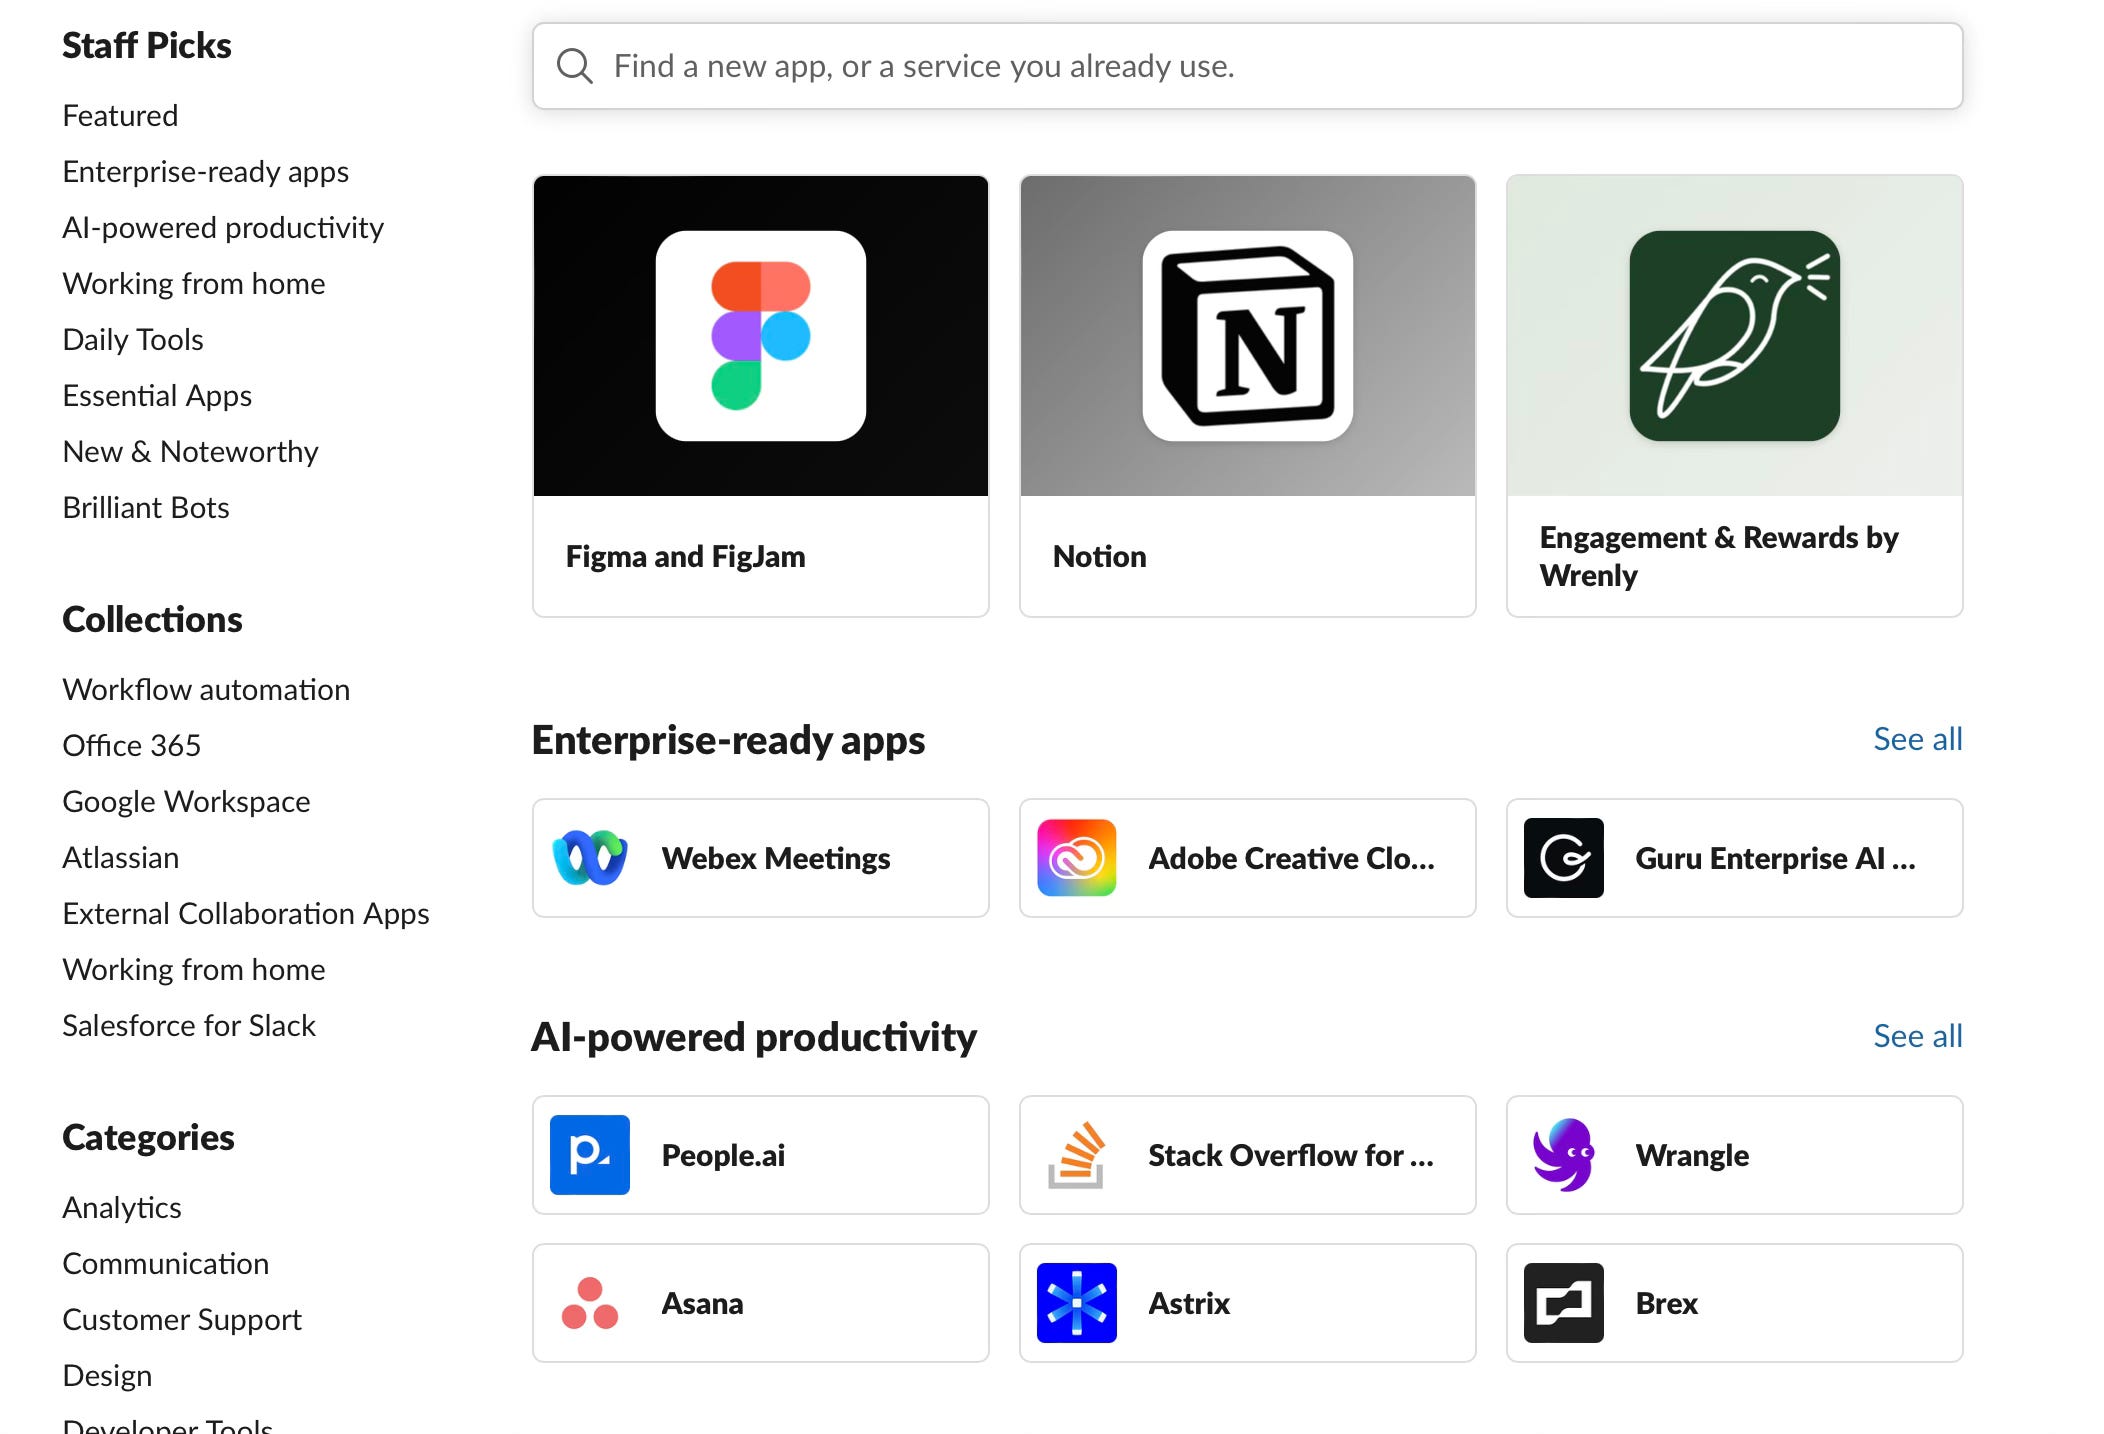The image size is (2104, 1434).
Task: Open Wrangle app name
Action: [x=1692, y=1155]
